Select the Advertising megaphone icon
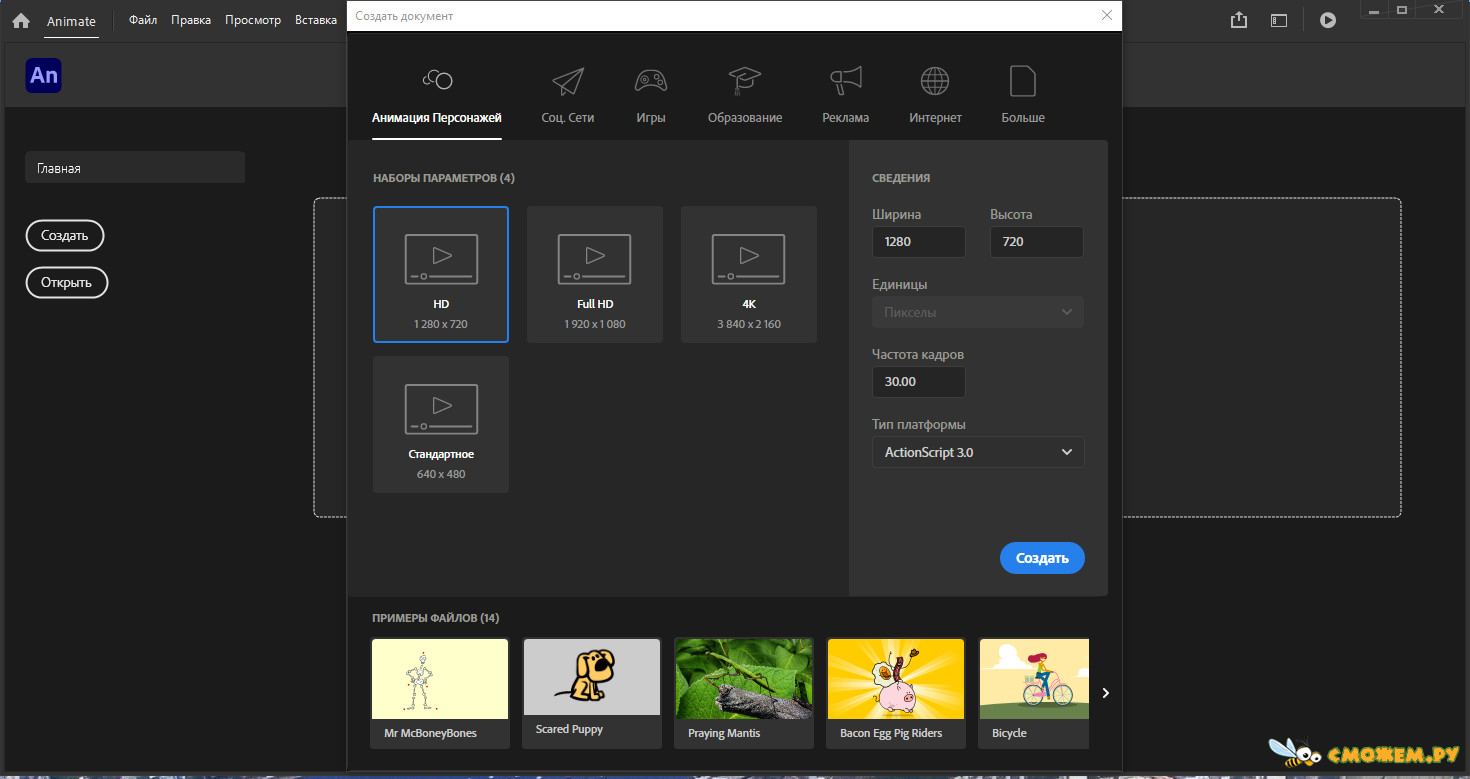The image size is (1470, 779). pyautogui.click(x=846, y=81)
